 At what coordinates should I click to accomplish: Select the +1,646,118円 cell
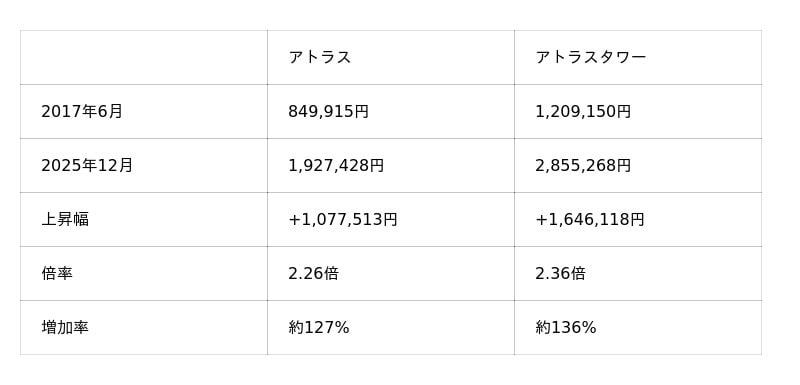590,219
